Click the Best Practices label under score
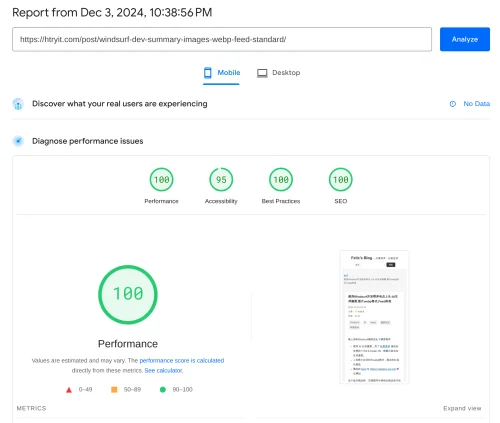Image resolution: width=500 pixels, height=423 pixels. pyautogui.click(x=281, y=201)
